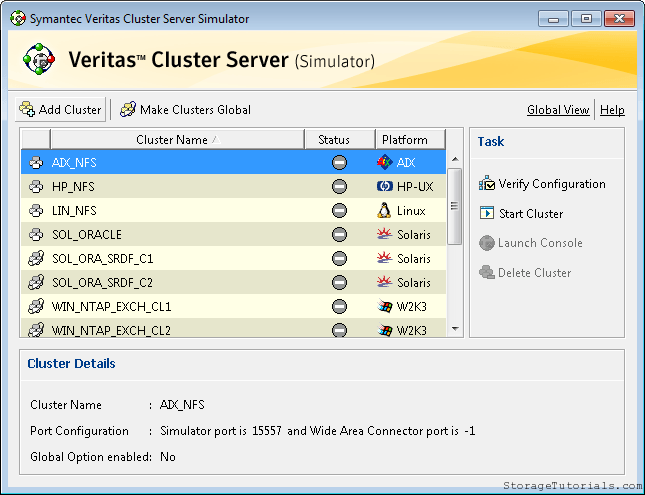This screenshot has width=645, height=495.
Task: Click the title bar application icon
Action: pos(18,19)
